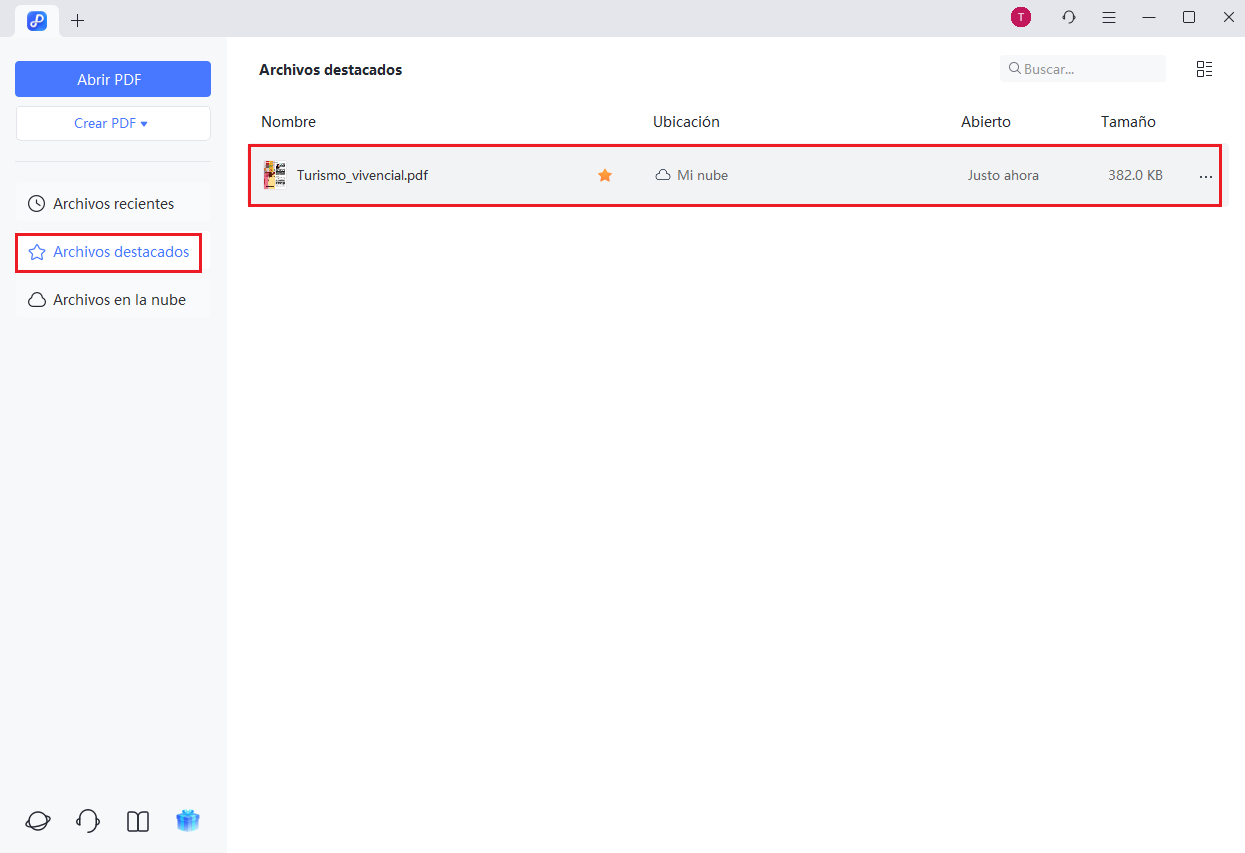Open the Turismo_vivencial.pdf thumbnail

coord(274,175)
